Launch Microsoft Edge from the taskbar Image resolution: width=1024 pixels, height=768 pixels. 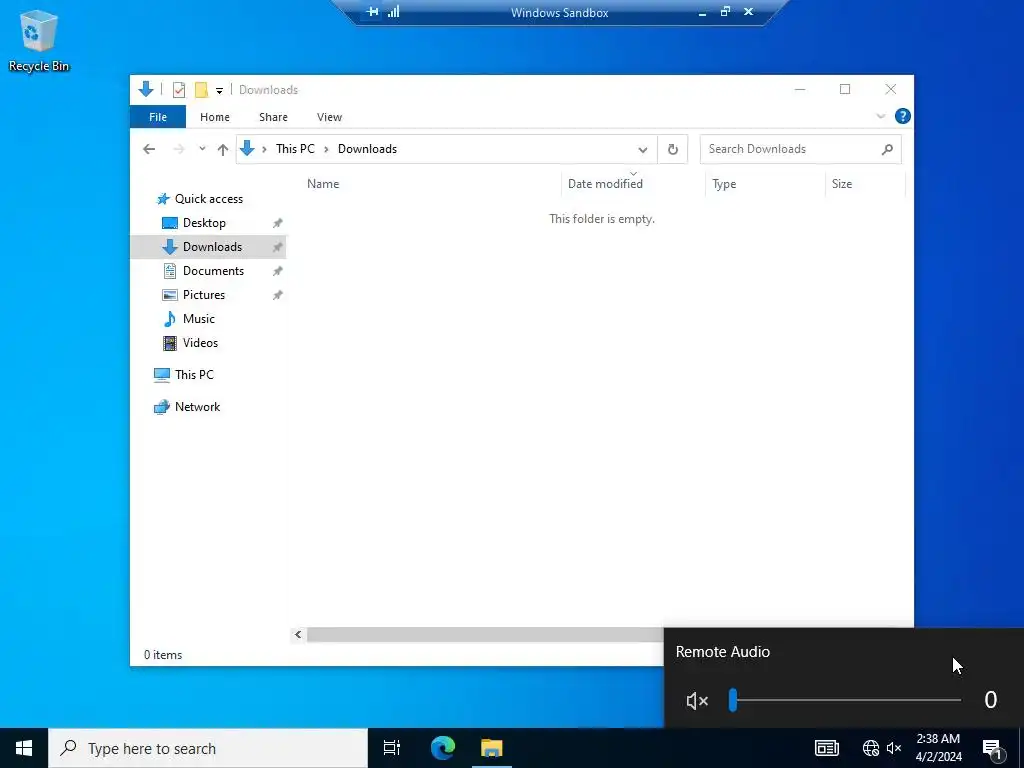tap(443, 748)
